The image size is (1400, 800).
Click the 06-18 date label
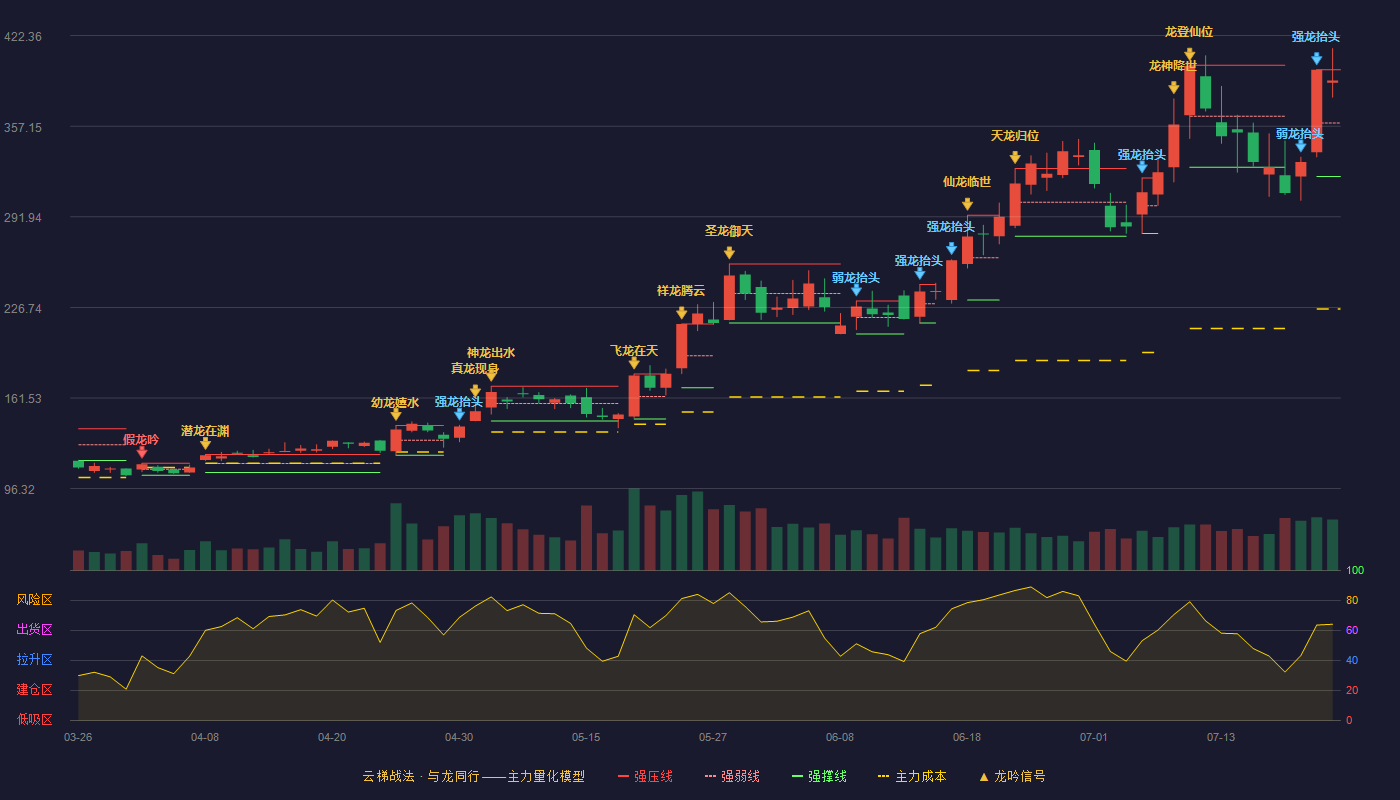point(967,737)
